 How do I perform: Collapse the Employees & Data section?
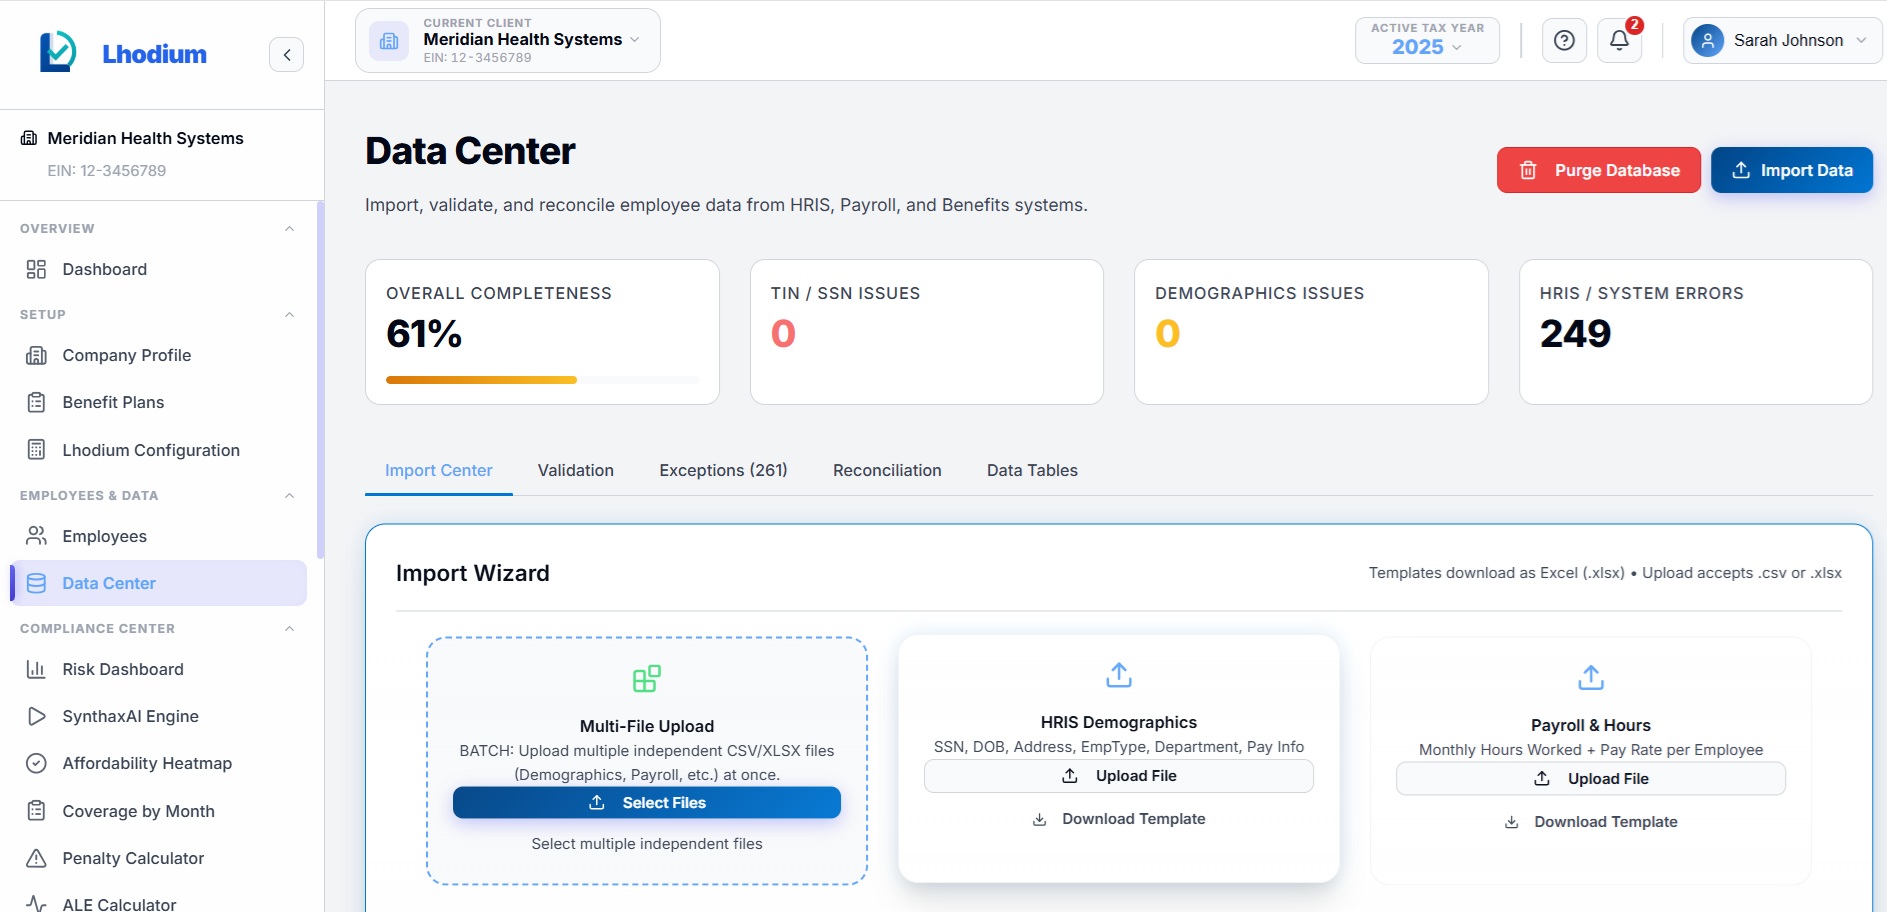289,496
